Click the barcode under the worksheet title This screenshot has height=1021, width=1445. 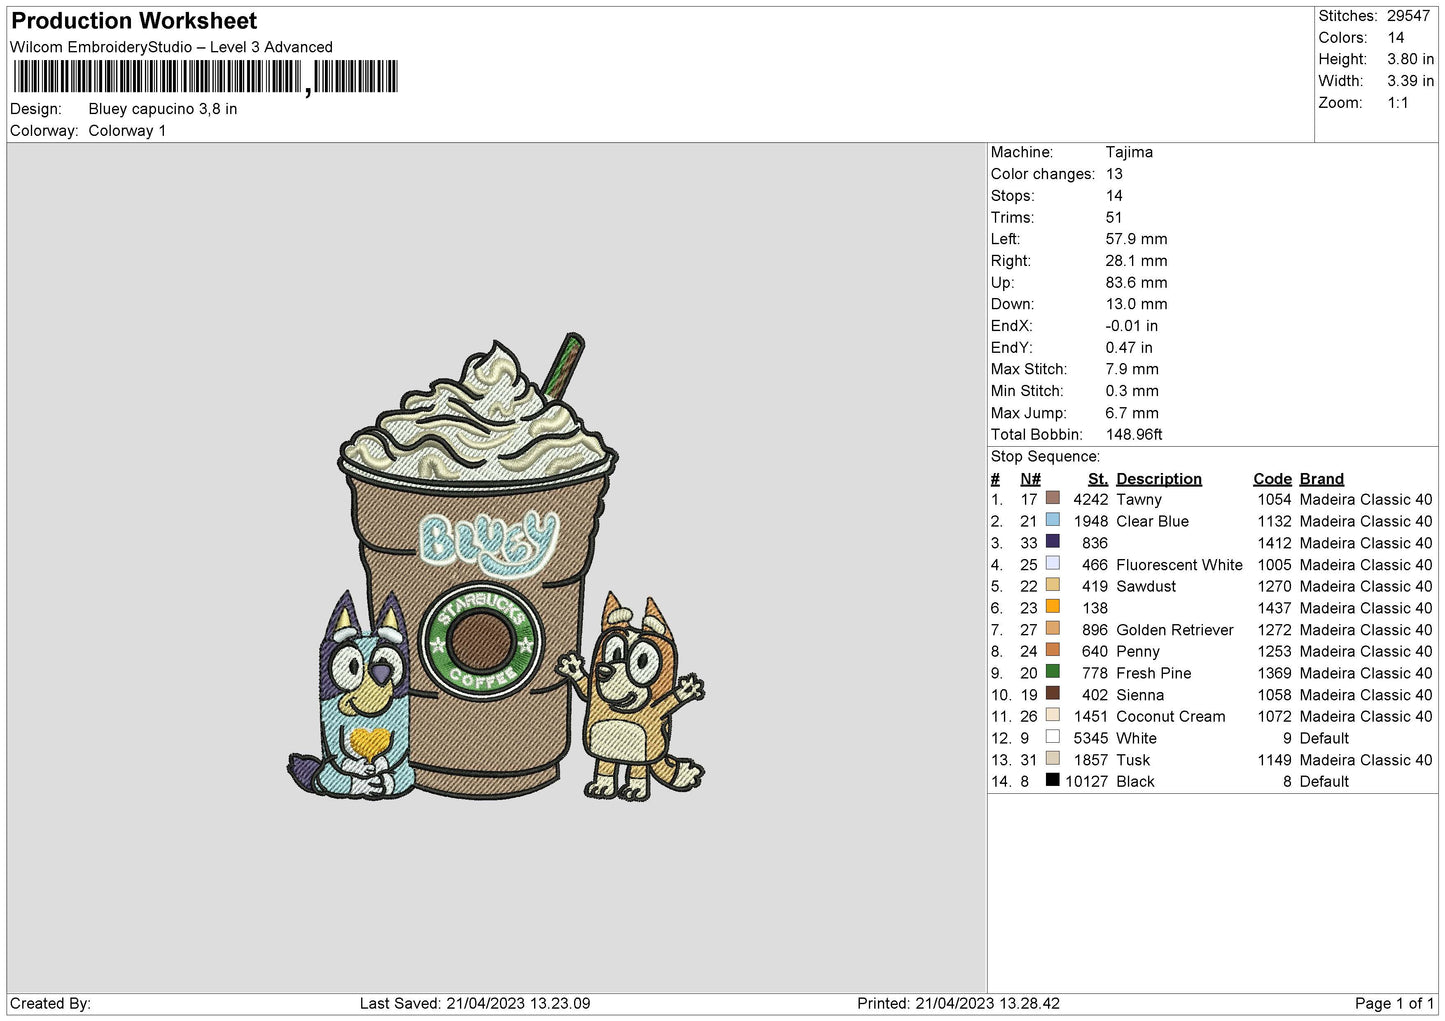[x=205, y=77]
